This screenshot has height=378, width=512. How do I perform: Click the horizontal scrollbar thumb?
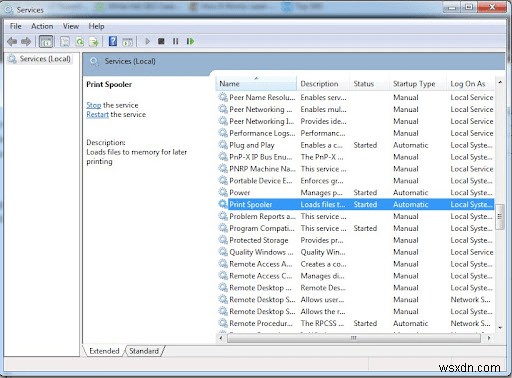pyautogui.click(x=354, y=338)
